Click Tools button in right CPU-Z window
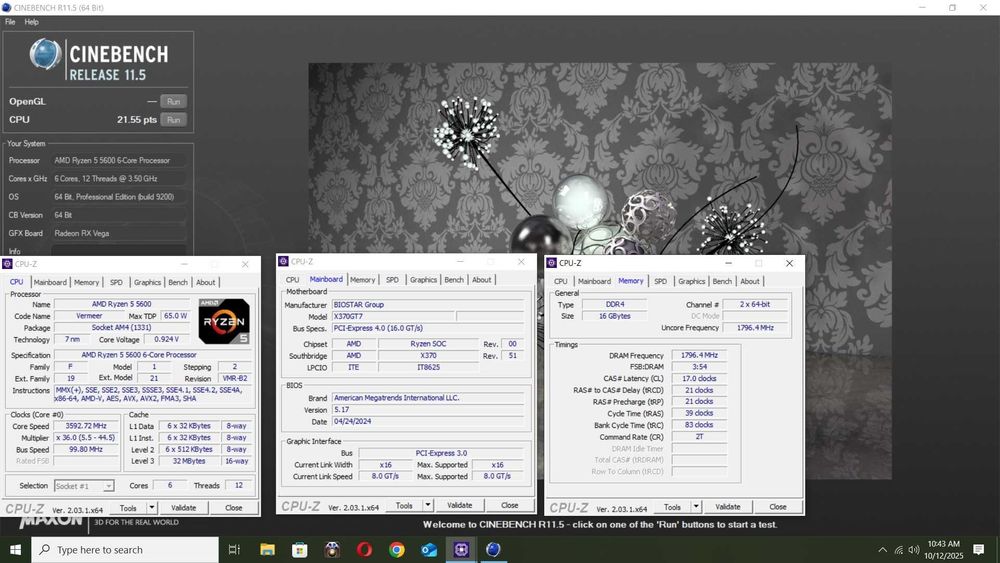1000x563 pixels. (673, 507)
